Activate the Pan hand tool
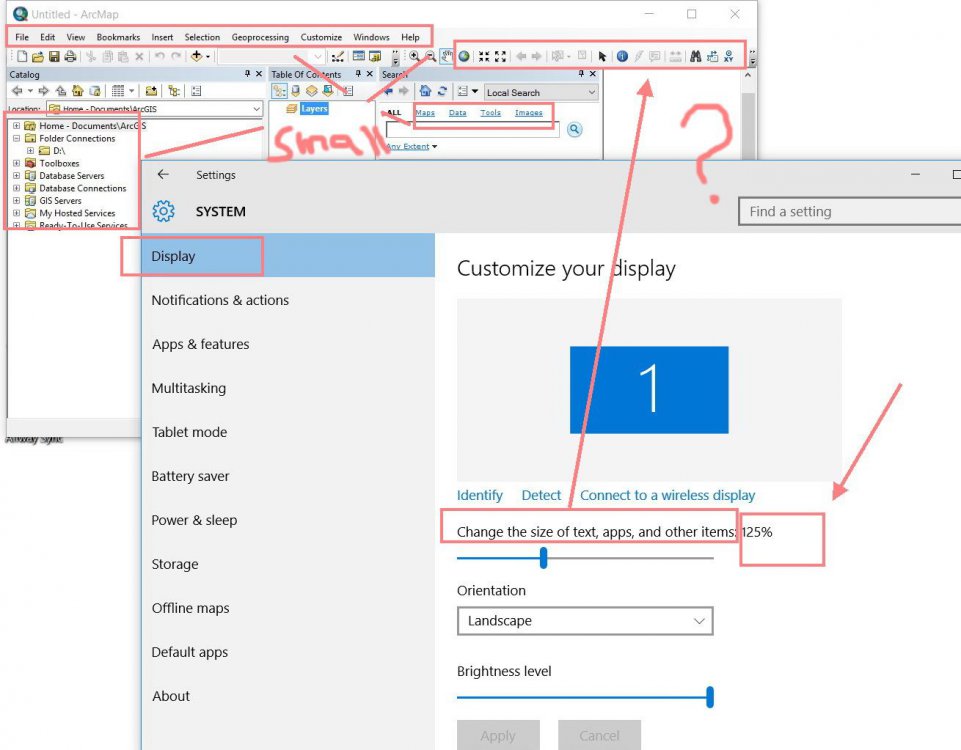 [x=447, y=56]
